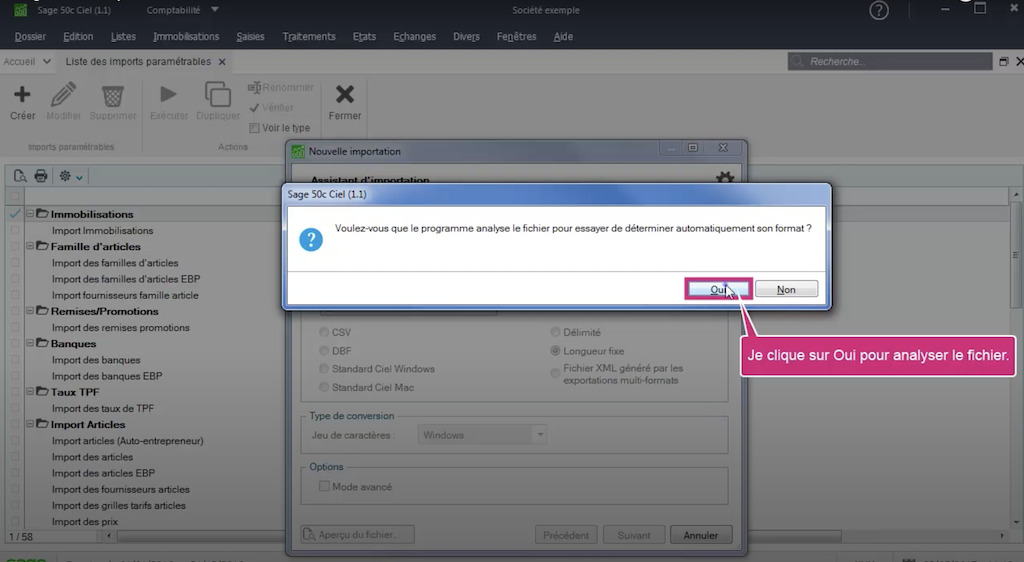Toggle the Voir le type checkbox
This screenshot has height=562, width=1024.
tap(254, 128)
